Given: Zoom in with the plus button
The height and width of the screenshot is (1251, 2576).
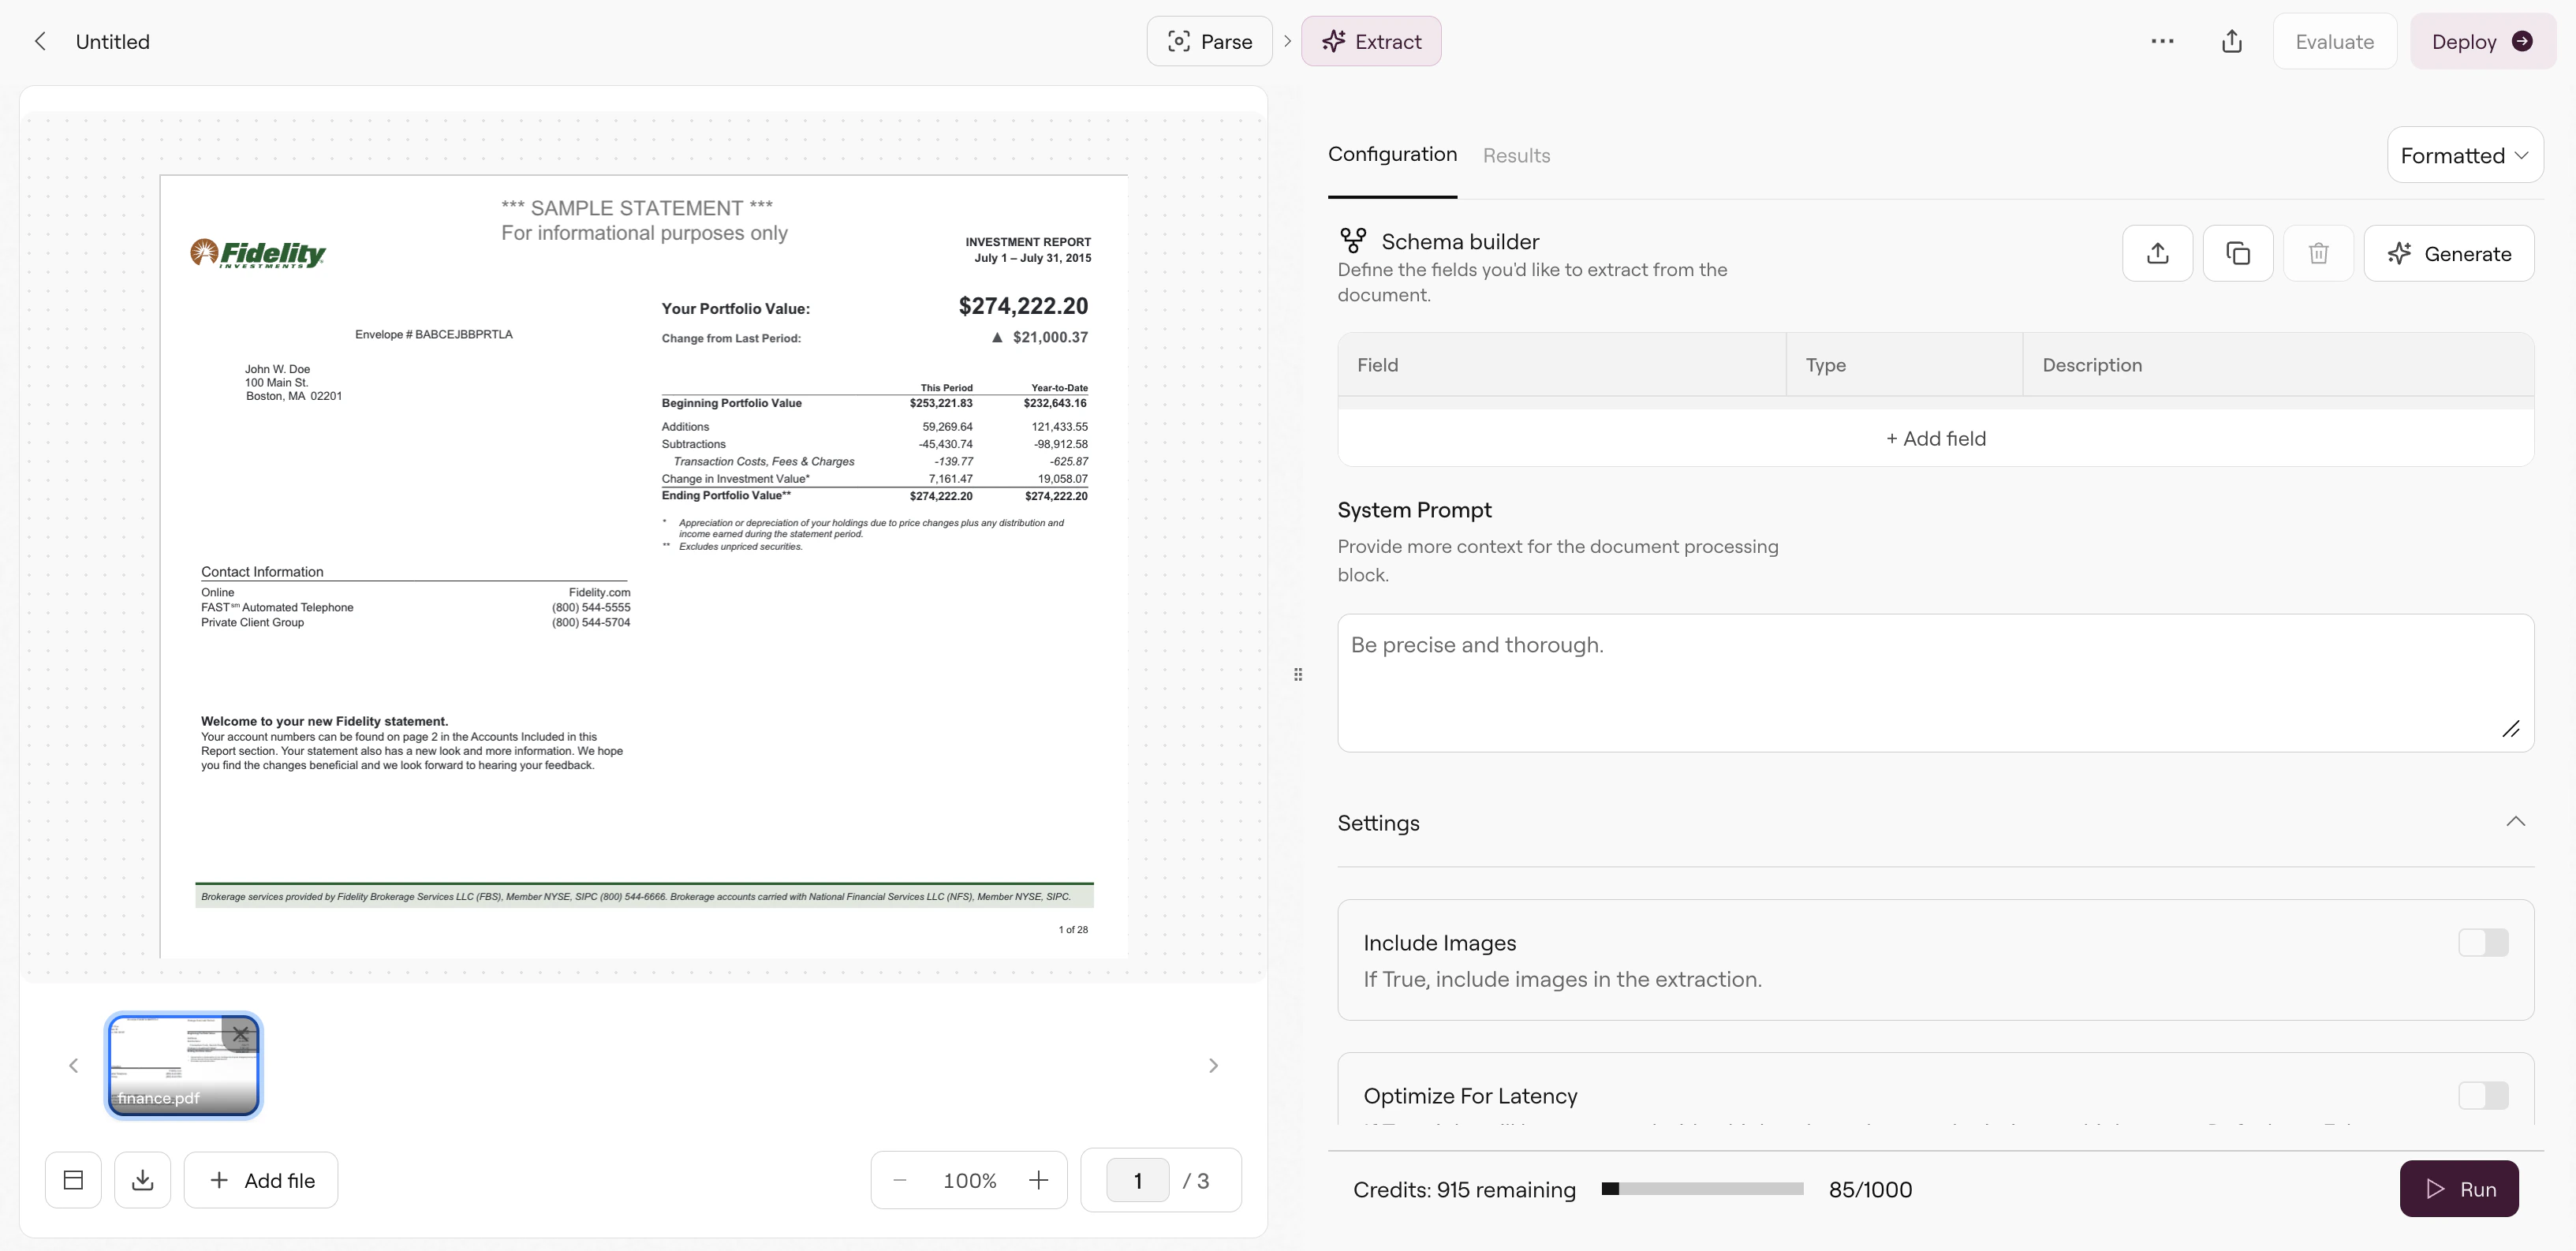Looking at the screenshot, I should 1038,1180.
